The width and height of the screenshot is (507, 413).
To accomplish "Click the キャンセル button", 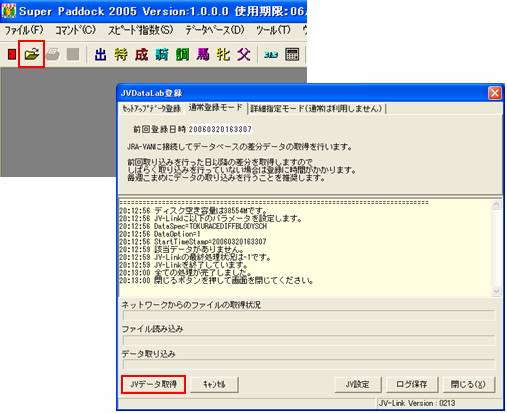I will tap(214, 384).
